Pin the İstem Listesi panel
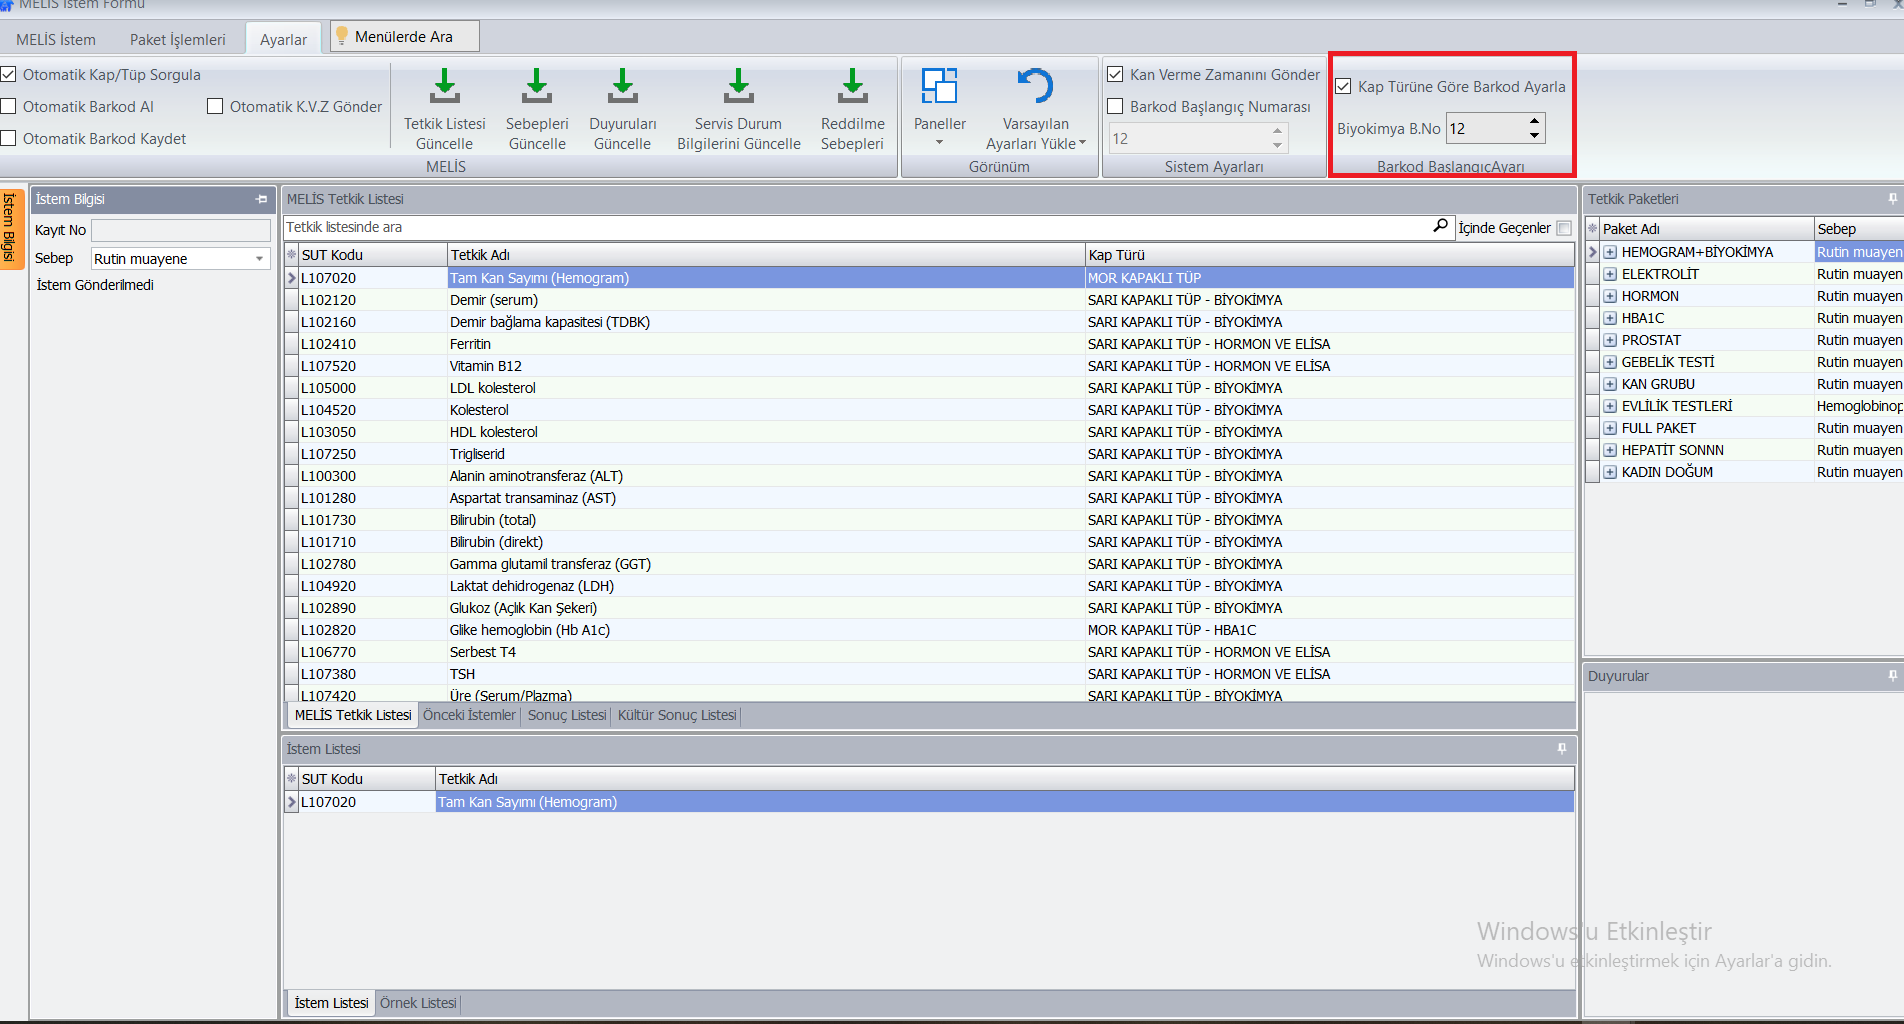This screenshot has height=1024, width=1904. pyautogui.click(x=1561, y=749)
